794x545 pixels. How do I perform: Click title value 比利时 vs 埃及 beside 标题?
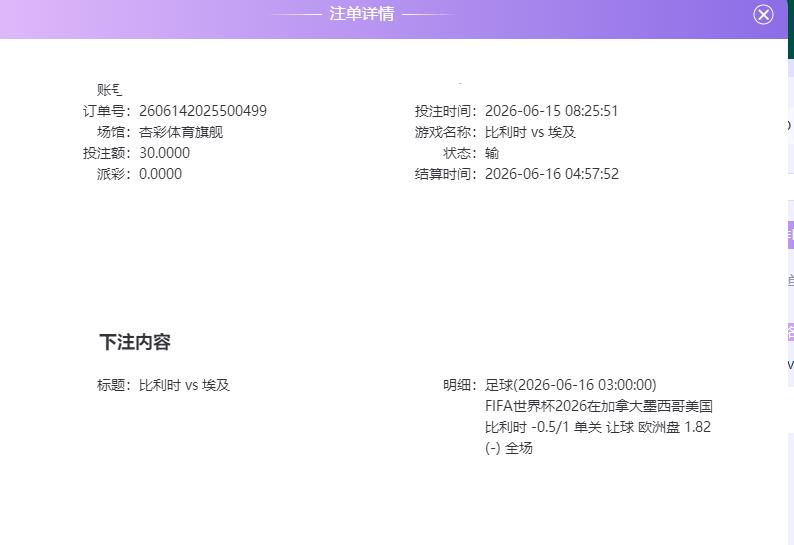pos(184,385)
